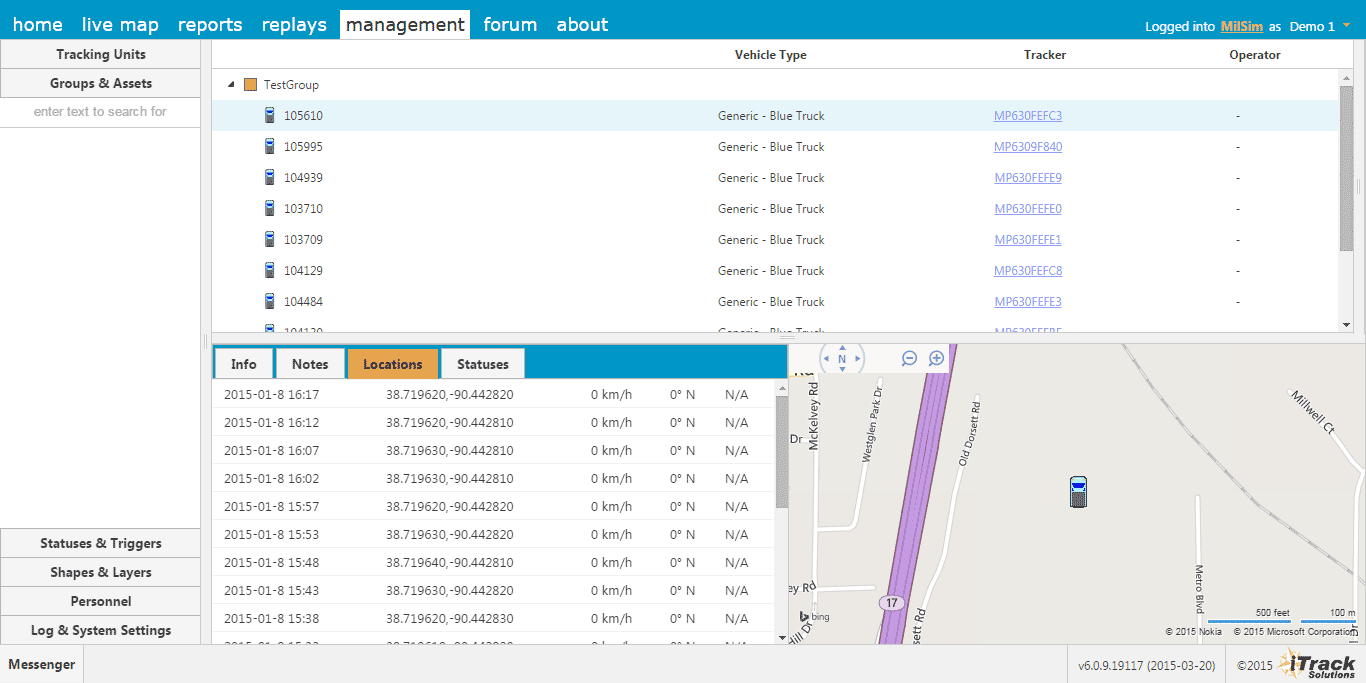Switch to the Statuses tab
The image size is (1366, 683).
tap(483, 364)
